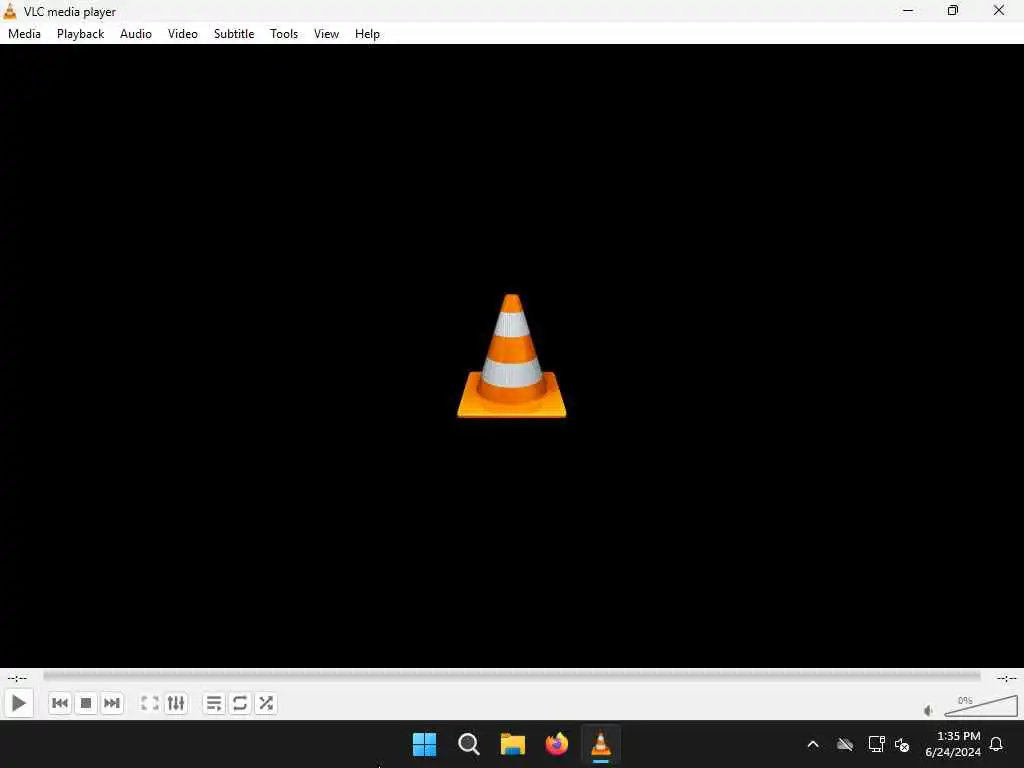Viewport: 1024px width, 768px height.
Task: Open the Windows Start menu
Action: pos(424,744)
